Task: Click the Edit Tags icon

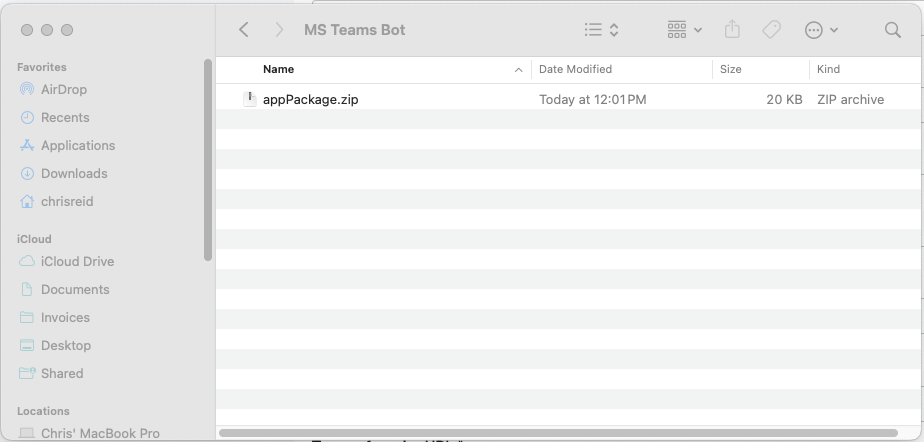Action: [771, 29]
